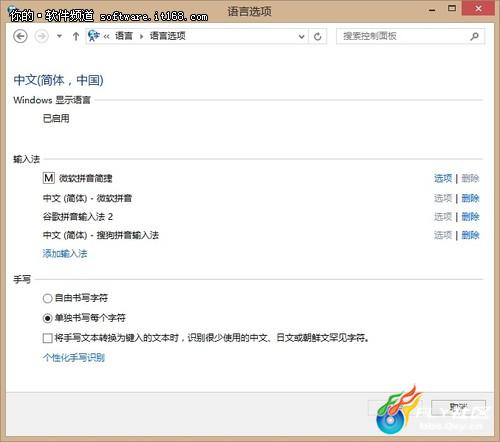Screen dimensions: 500x442
Task: Open the 个性化手写识别 link
Action: [74, 358]
